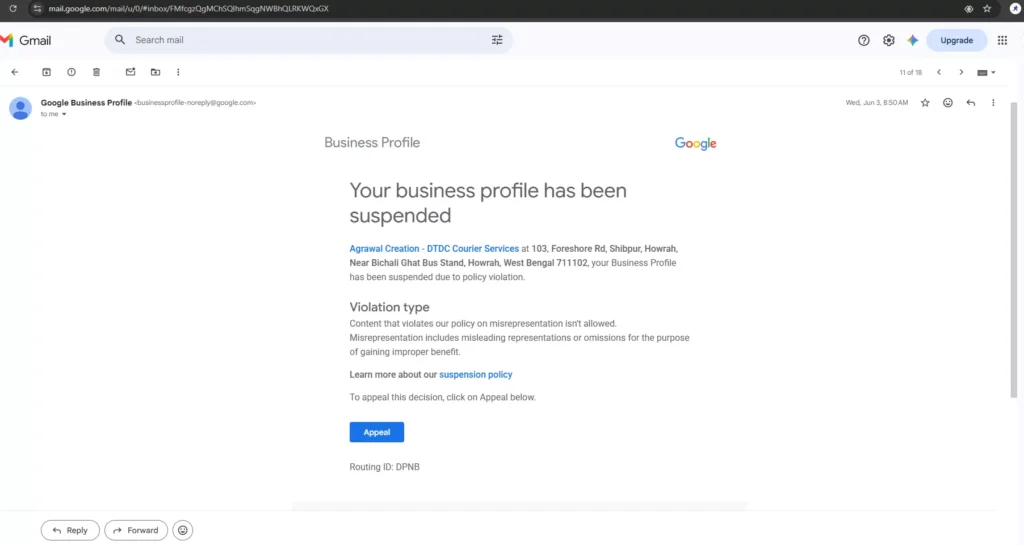Screen dimensions: 1024x545
Task: Open the Gmail logo home link
Action: click(x=26, y=40)
